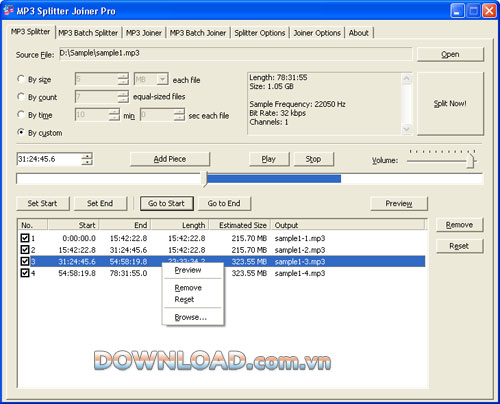Click the Go to Start button

click(166, 203)
